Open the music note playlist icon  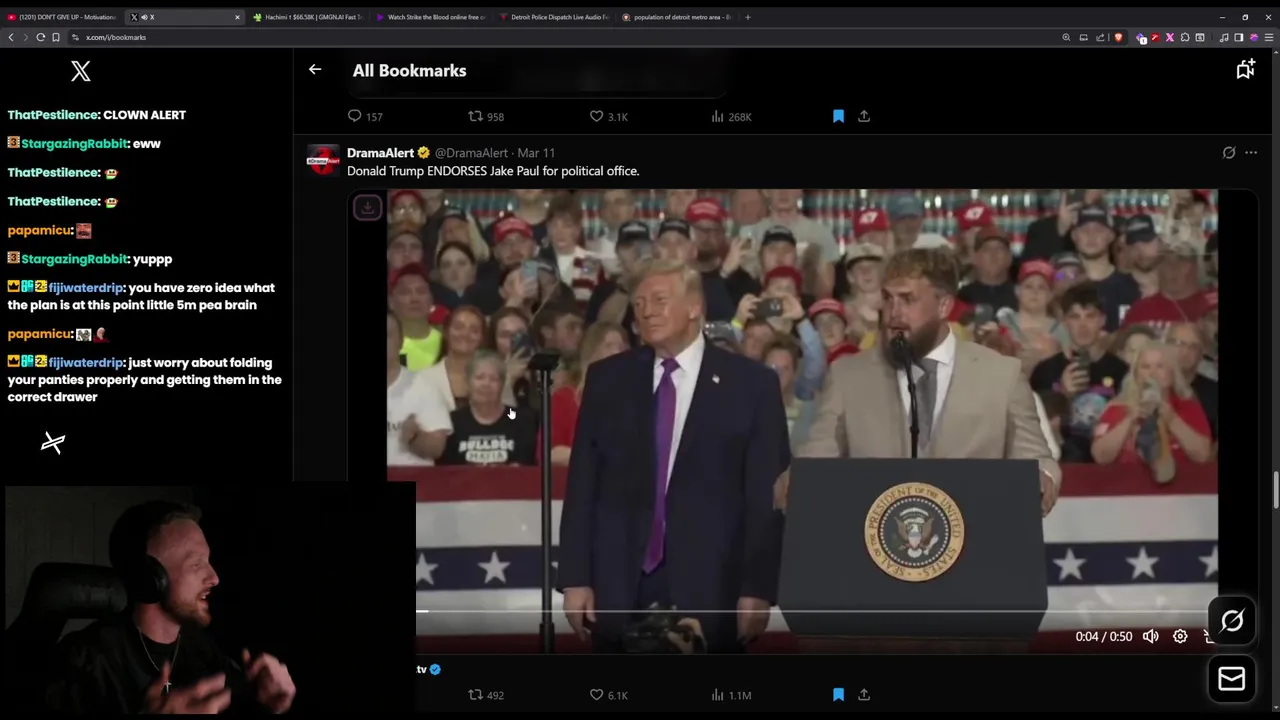pos(1224,37)
